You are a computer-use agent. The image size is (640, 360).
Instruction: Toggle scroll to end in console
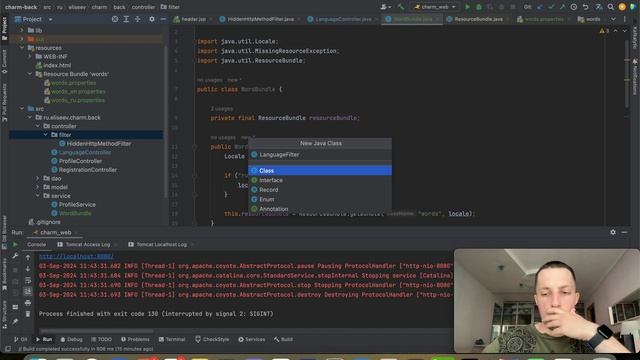click(28, 291)
